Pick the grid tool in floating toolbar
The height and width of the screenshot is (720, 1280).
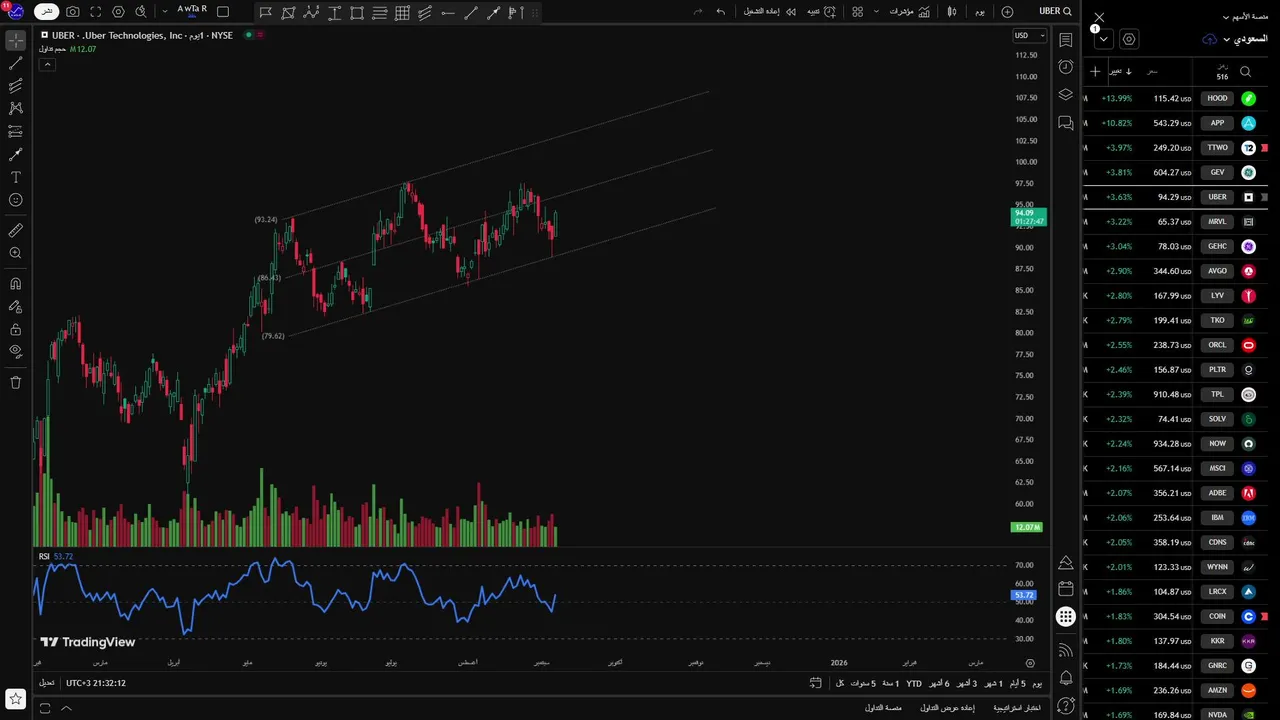pos(402,13)
